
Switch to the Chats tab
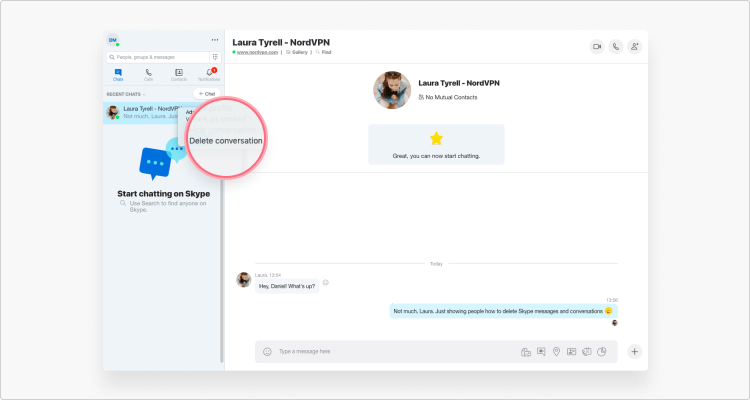118,75
